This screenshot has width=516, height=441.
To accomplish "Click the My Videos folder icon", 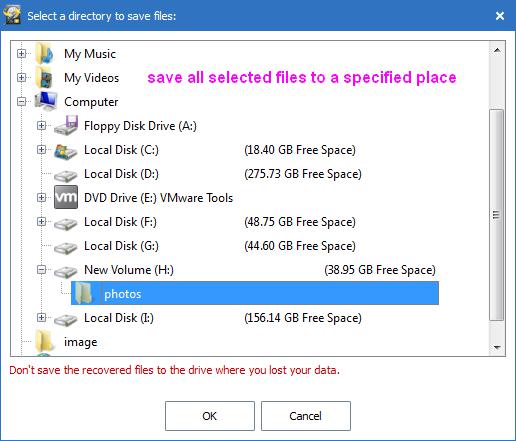I will [x=44, y=78].
